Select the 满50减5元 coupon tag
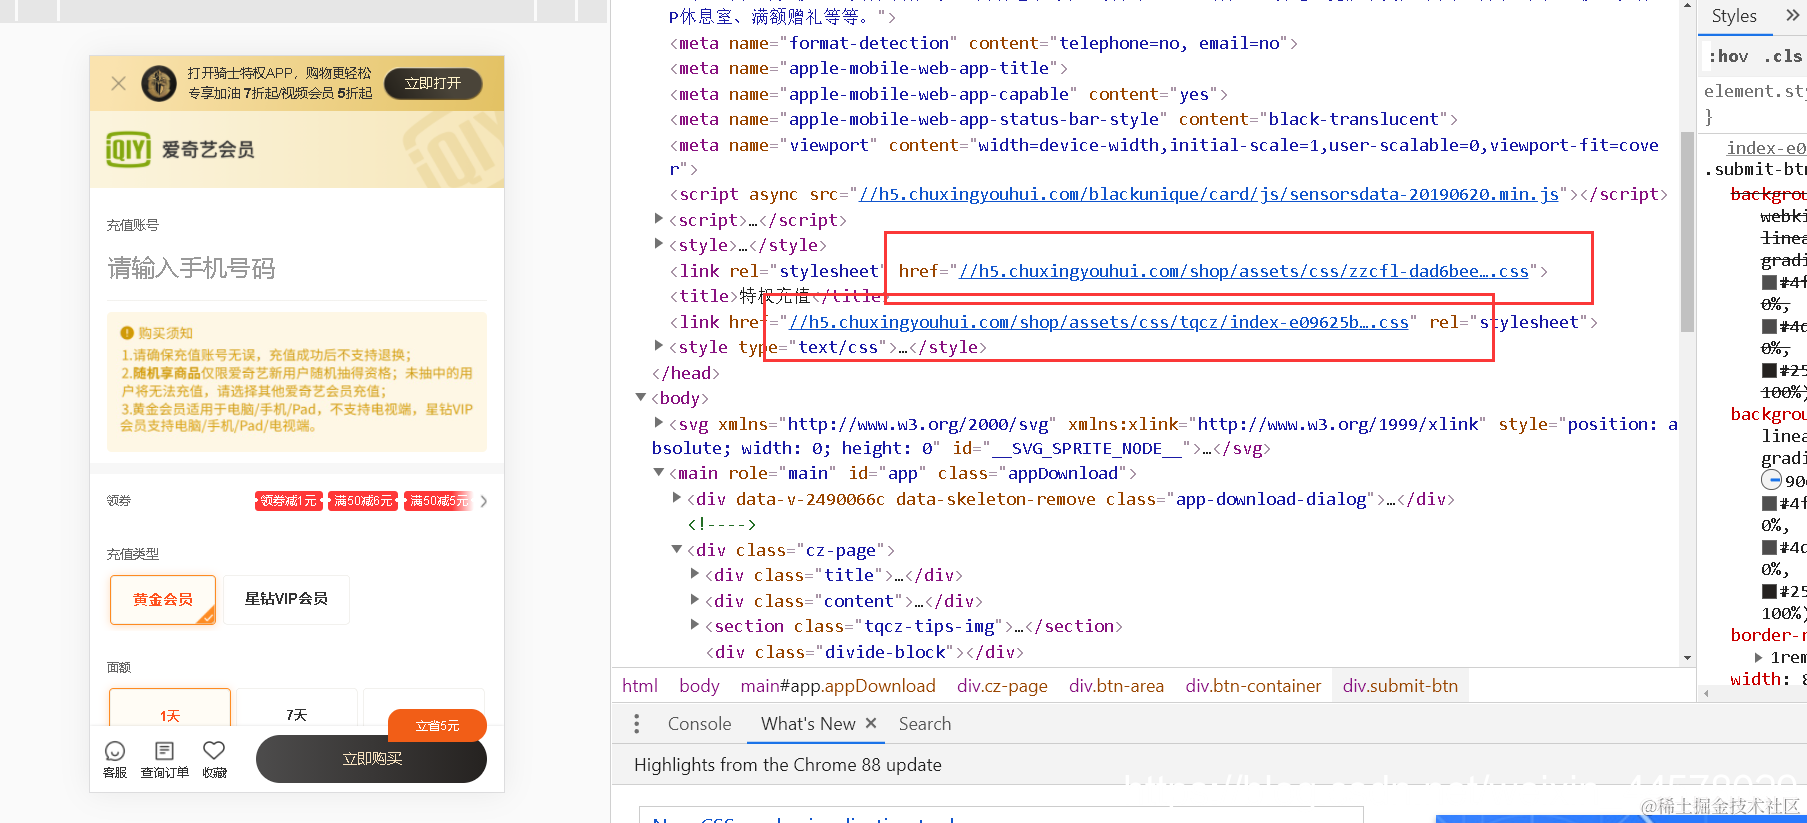This screenshot has width=1807, height=823. pos(437,501)
